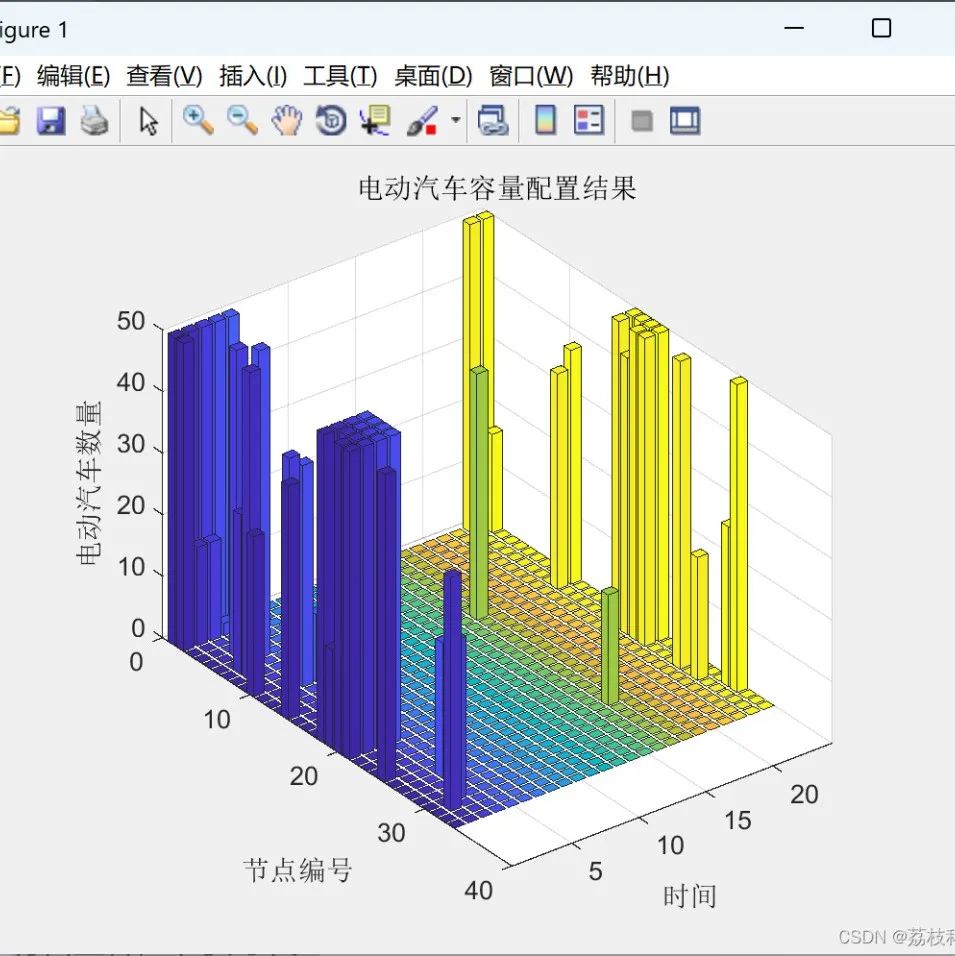955x956 pixels.
Task: Activate the Zoom In magnifier tool
Action: pos(198,120)
